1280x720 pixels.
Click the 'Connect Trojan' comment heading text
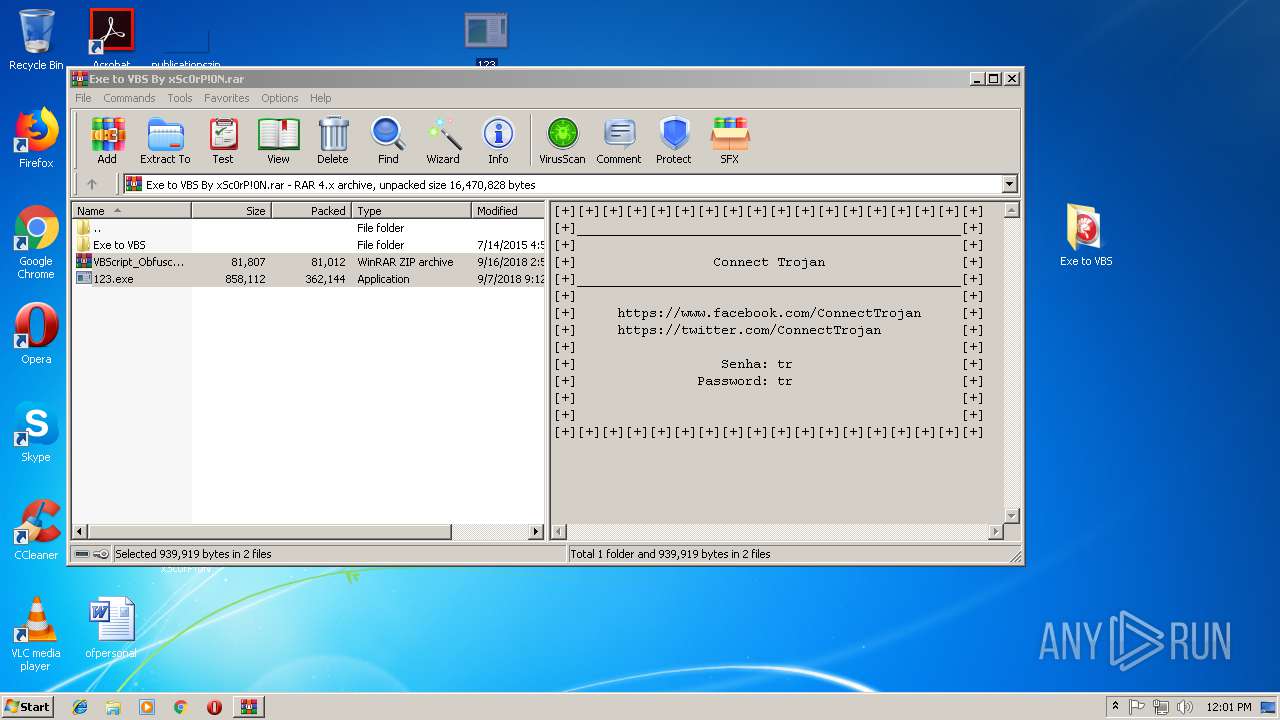coord(769,262)
